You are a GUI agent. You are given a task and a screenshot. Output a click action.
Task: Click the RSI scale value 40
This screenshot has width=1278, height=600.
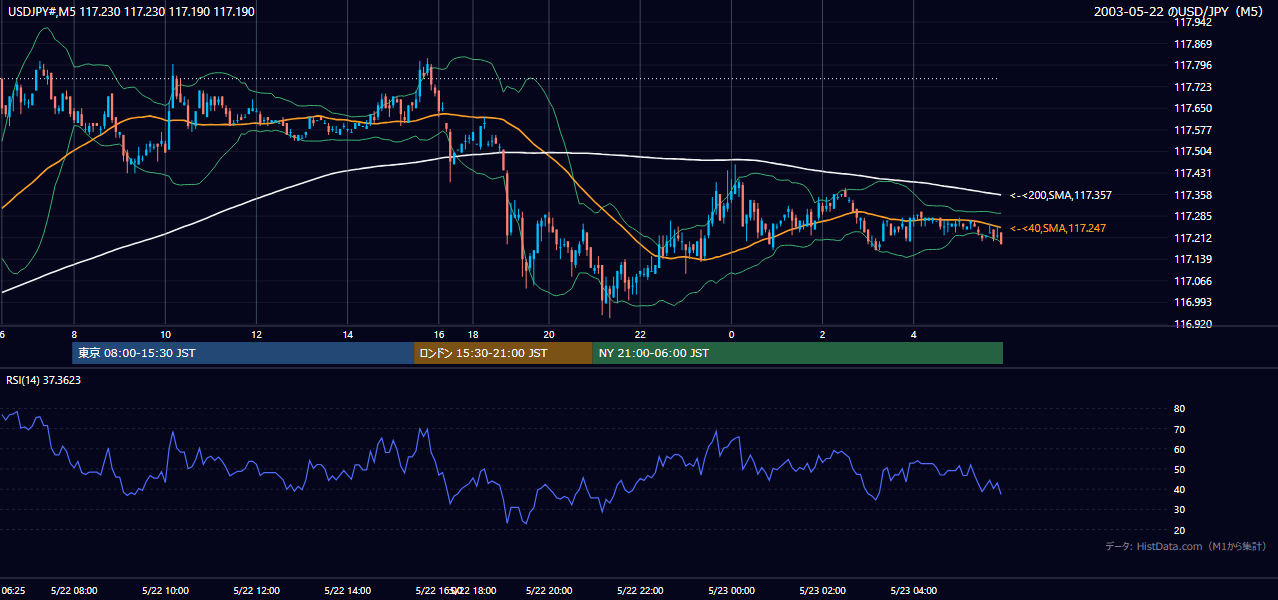point(1179,489)
